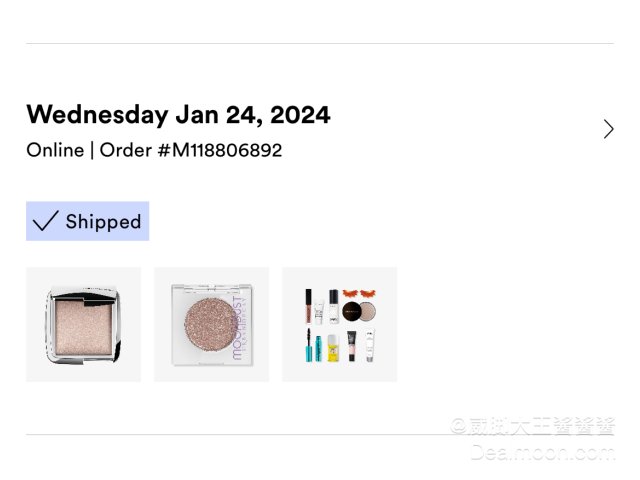Click the Dealmoon.com watermark text

(x=543, y=452)
